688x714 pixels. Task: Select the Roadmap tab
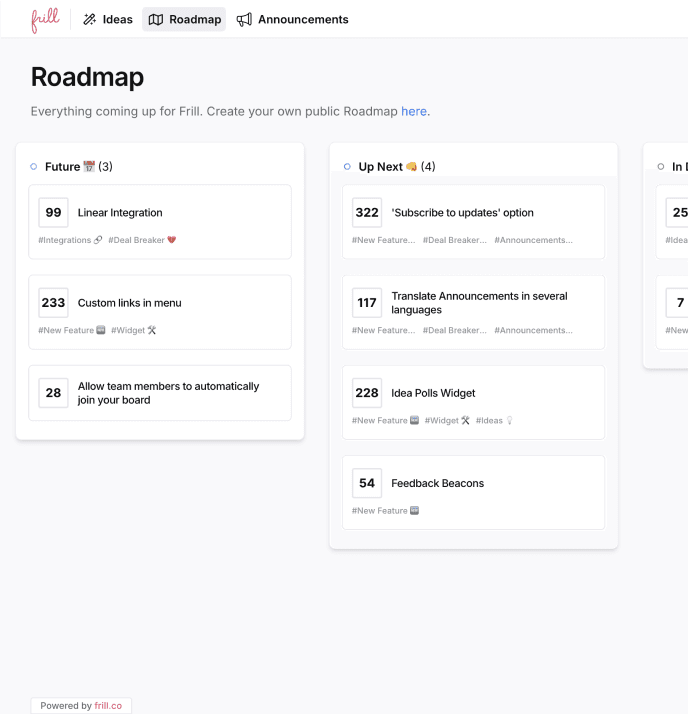(184, 20)
